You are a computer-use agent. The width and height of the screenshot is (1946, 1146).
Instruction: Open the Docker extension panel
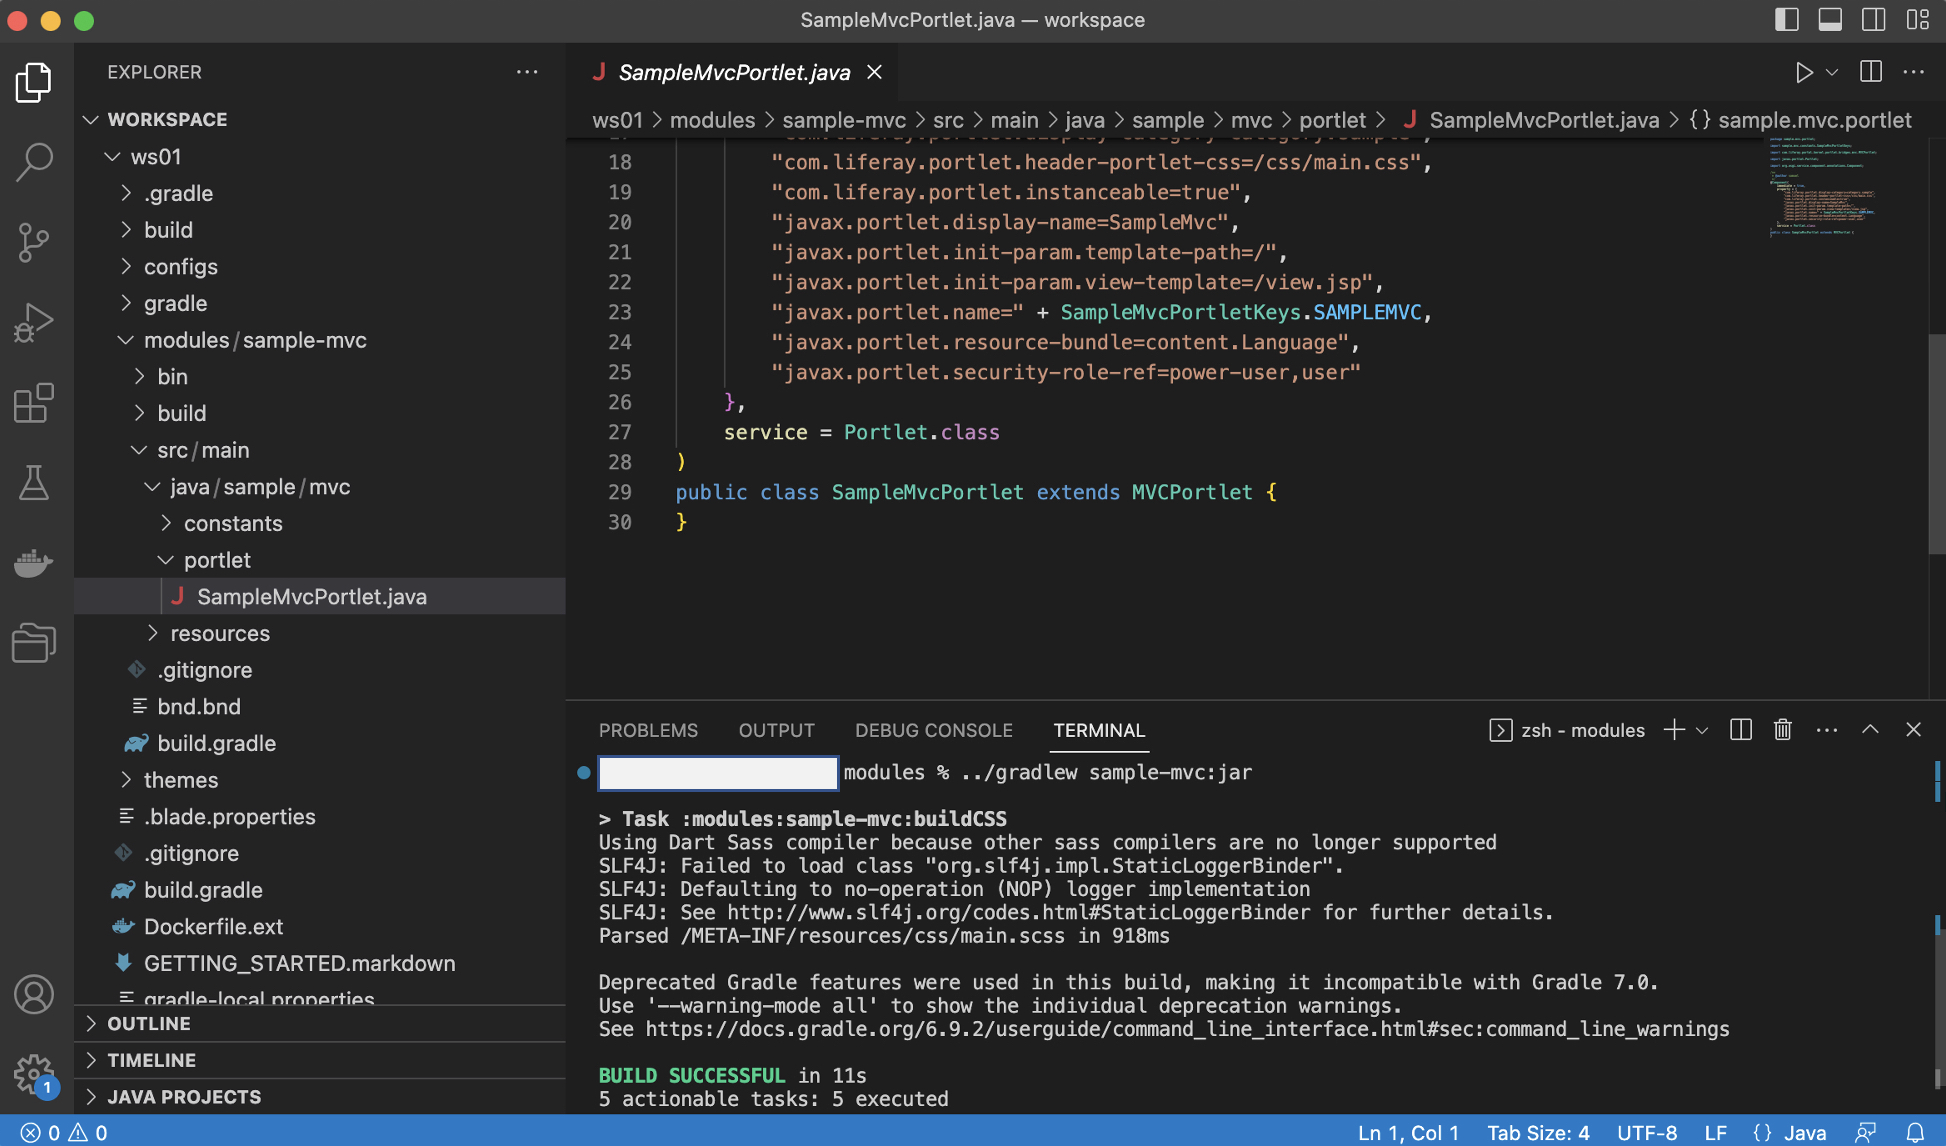pyautogui.click(x=34, y=563)
